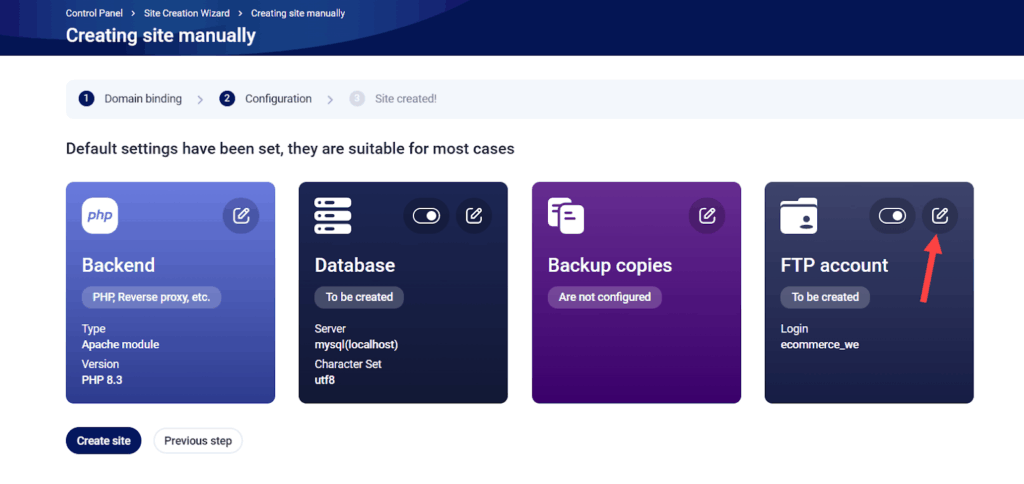The width and height of the screenshot is (1024, 484).
Task: Click the 'PHP, Reverse proxy, etc.' badge
Action: coord(151,297)
